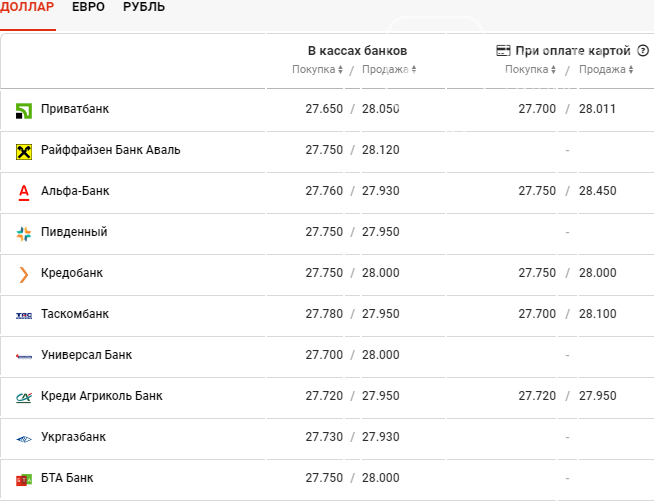Viewport: 654px width, 501px height.
Task: Click the card icon beside При оплате картой
Action: coord(503,50)
